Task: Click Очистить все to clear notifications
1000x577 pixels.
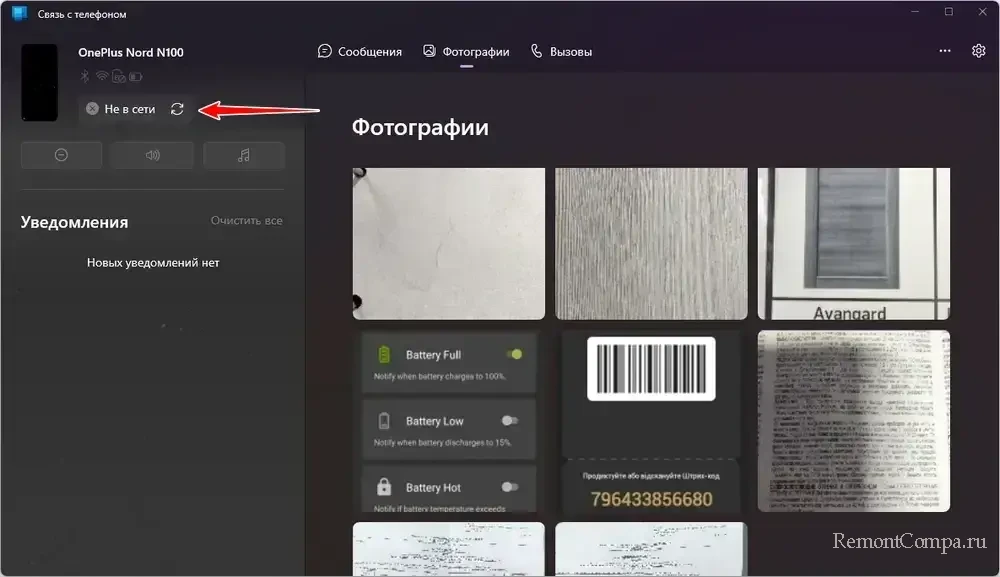Action: (x=246, y=220)
